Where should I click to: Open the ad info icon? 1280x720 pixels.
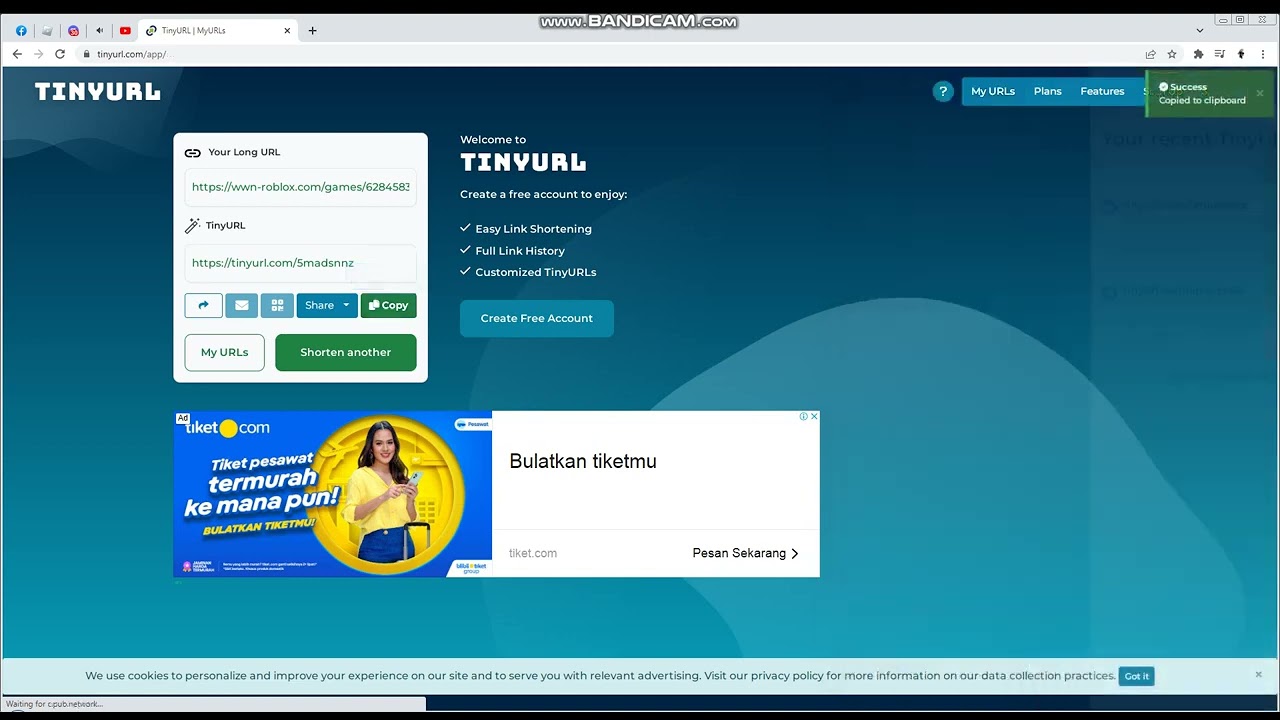tap(803, 416)
